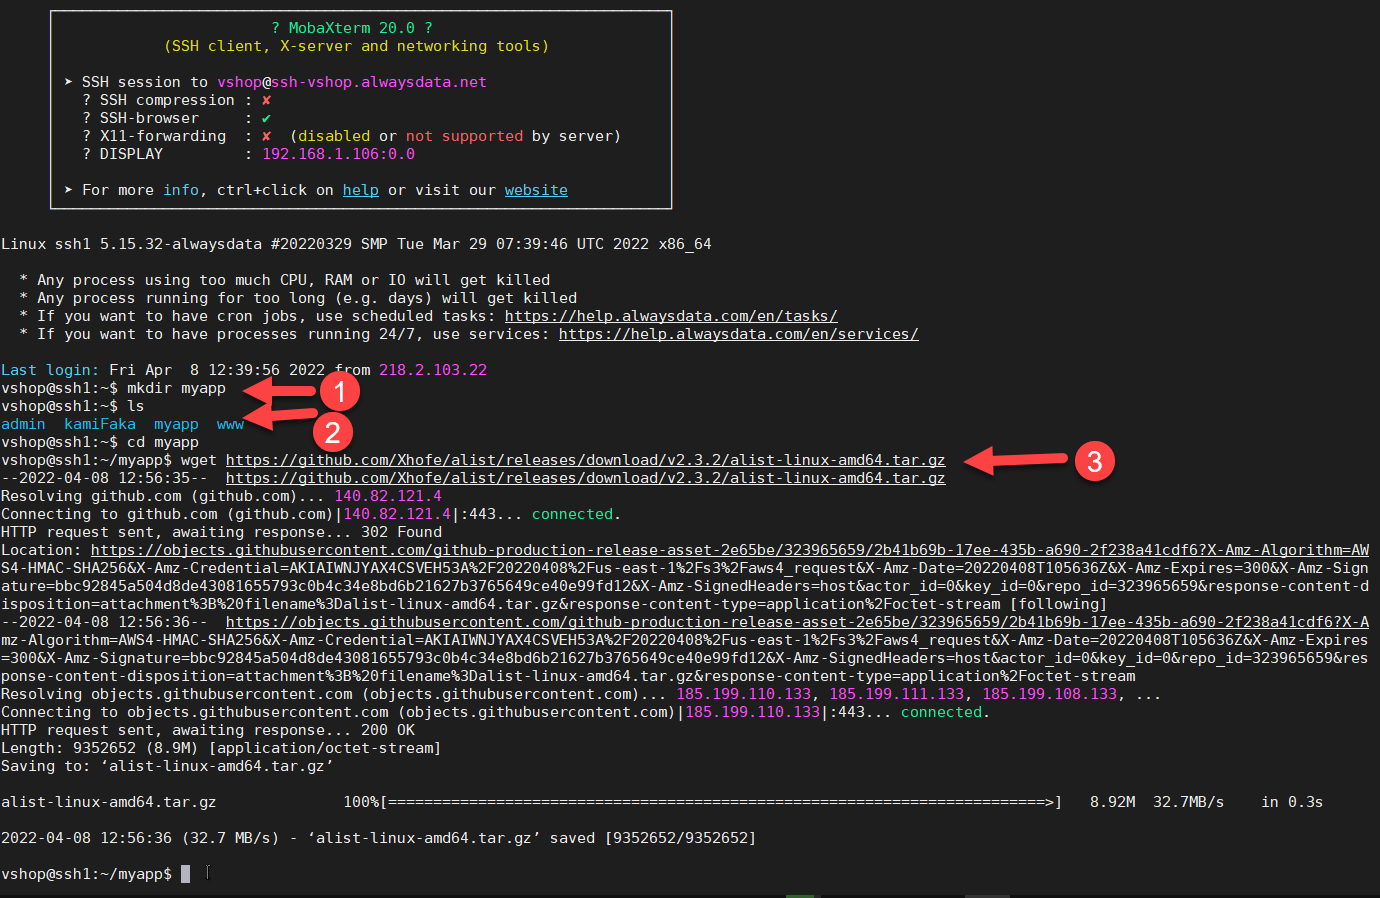Click the wget download progress bar

[721, 802]
